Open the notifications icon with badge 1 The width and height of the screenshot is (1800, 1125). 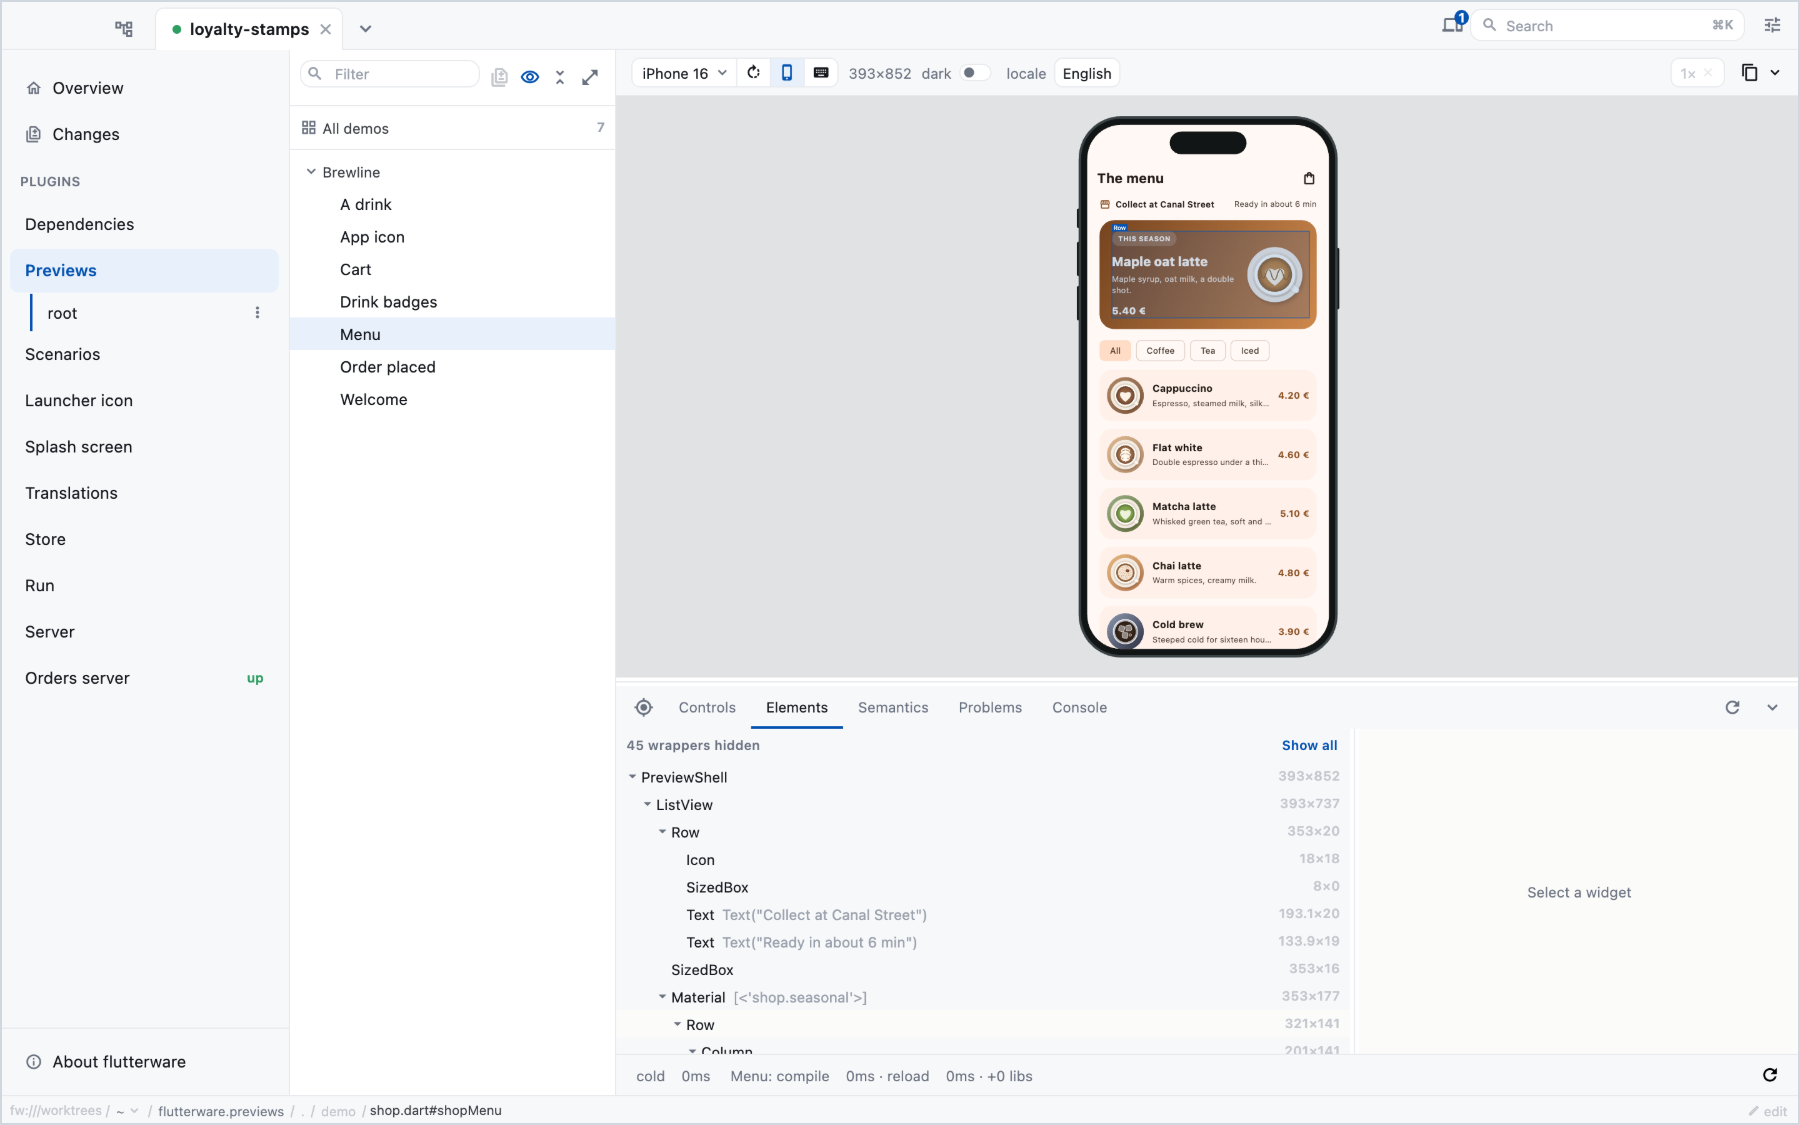coord(1453,24)
